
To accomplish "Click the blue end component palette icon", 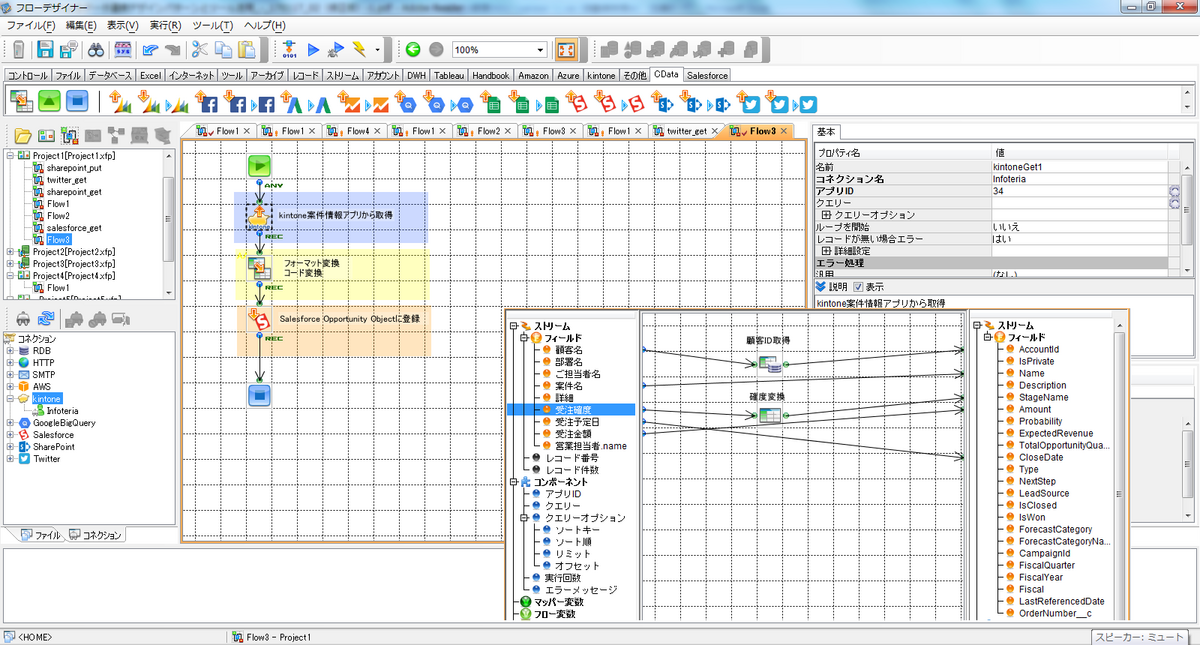I will 77,101.
